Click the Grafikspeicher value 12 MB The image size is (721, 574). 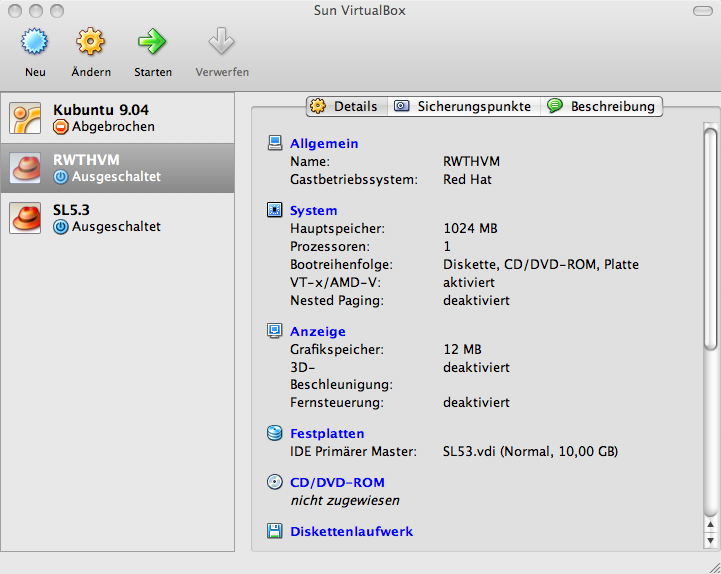462,350
